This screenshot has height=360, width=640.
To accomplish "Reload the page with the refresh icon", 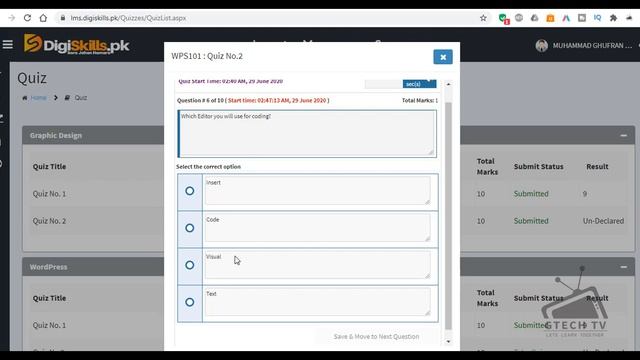I will pyautogui.click(x=27, y=18).
